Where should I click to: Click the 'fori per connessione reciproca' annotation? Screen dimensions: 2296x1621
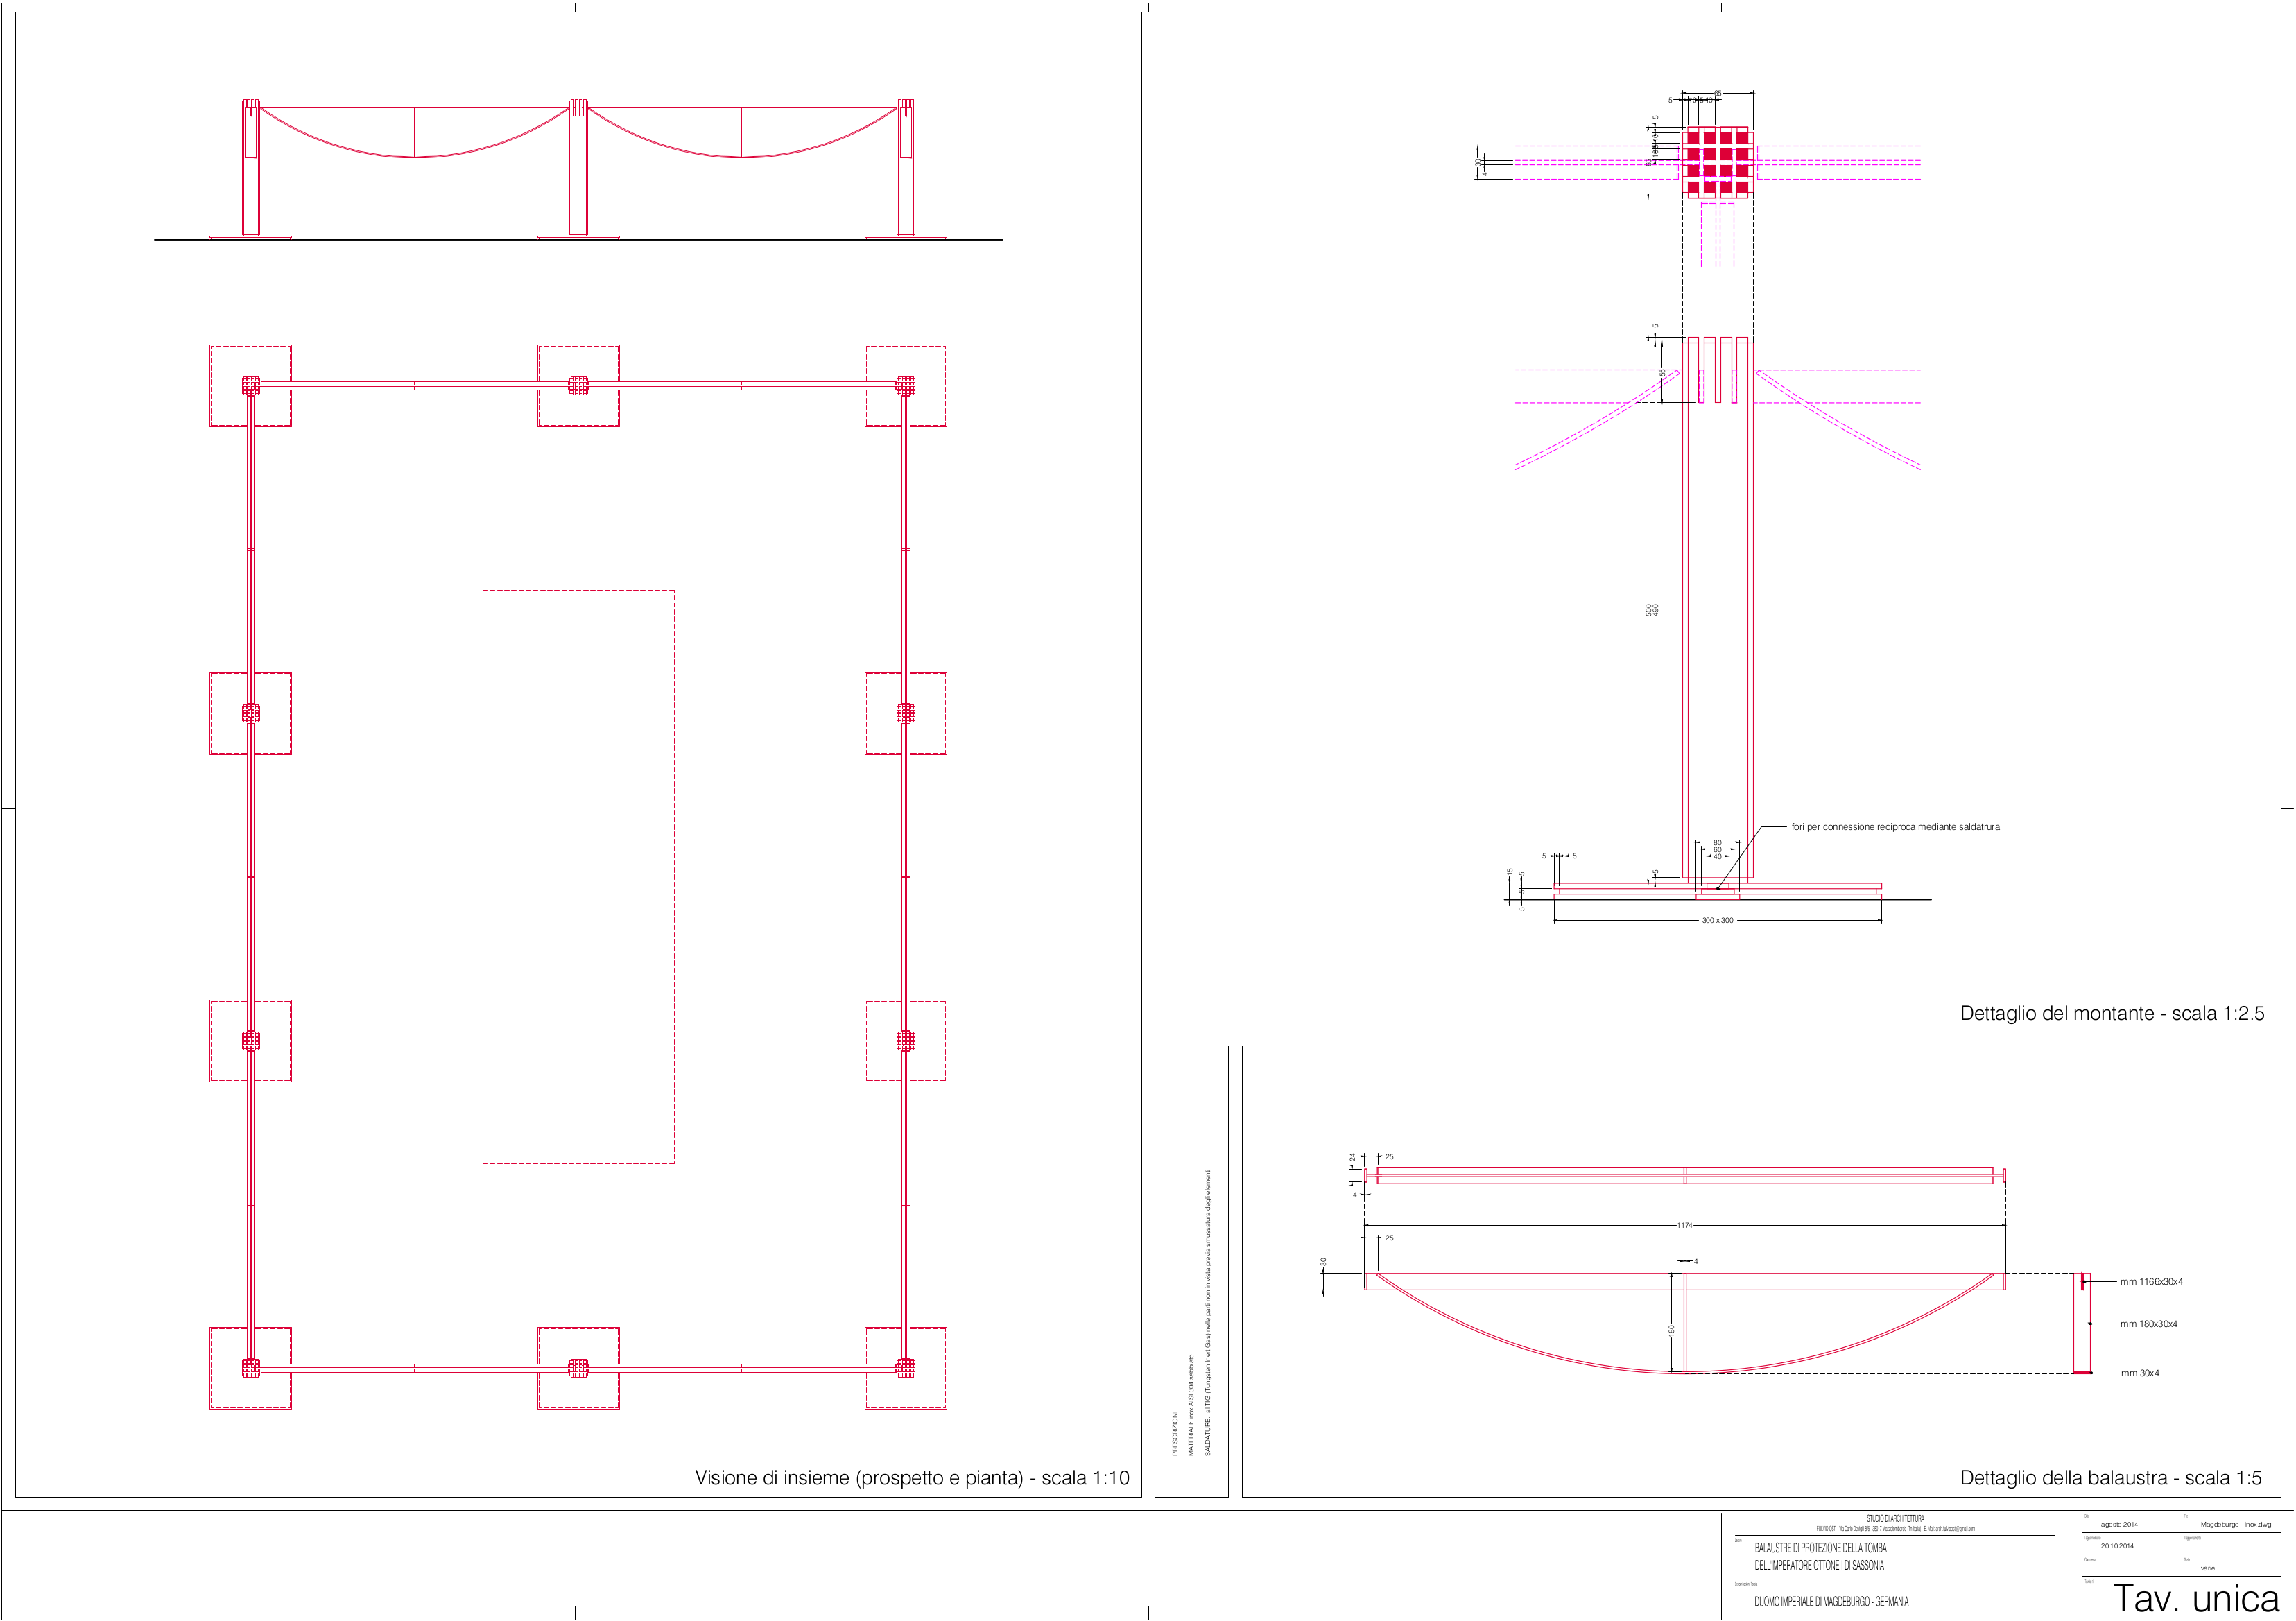[1895, 827]
